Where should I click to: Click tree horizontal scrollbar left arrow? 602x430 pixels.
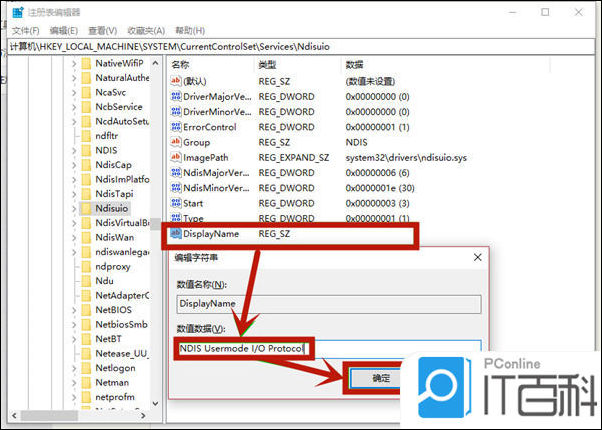tap(14, 415)
